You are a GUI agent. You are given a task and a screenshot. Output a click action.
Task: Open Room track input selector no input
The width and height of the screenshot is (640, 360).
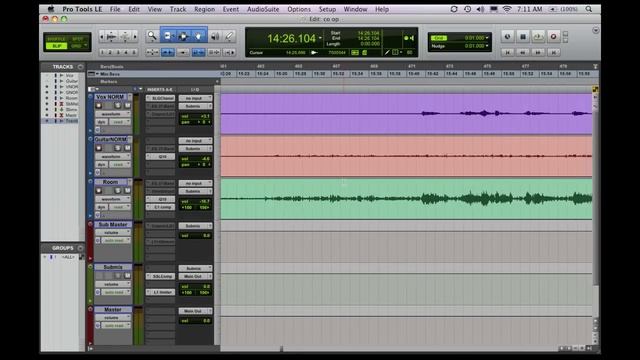point(196,183)
